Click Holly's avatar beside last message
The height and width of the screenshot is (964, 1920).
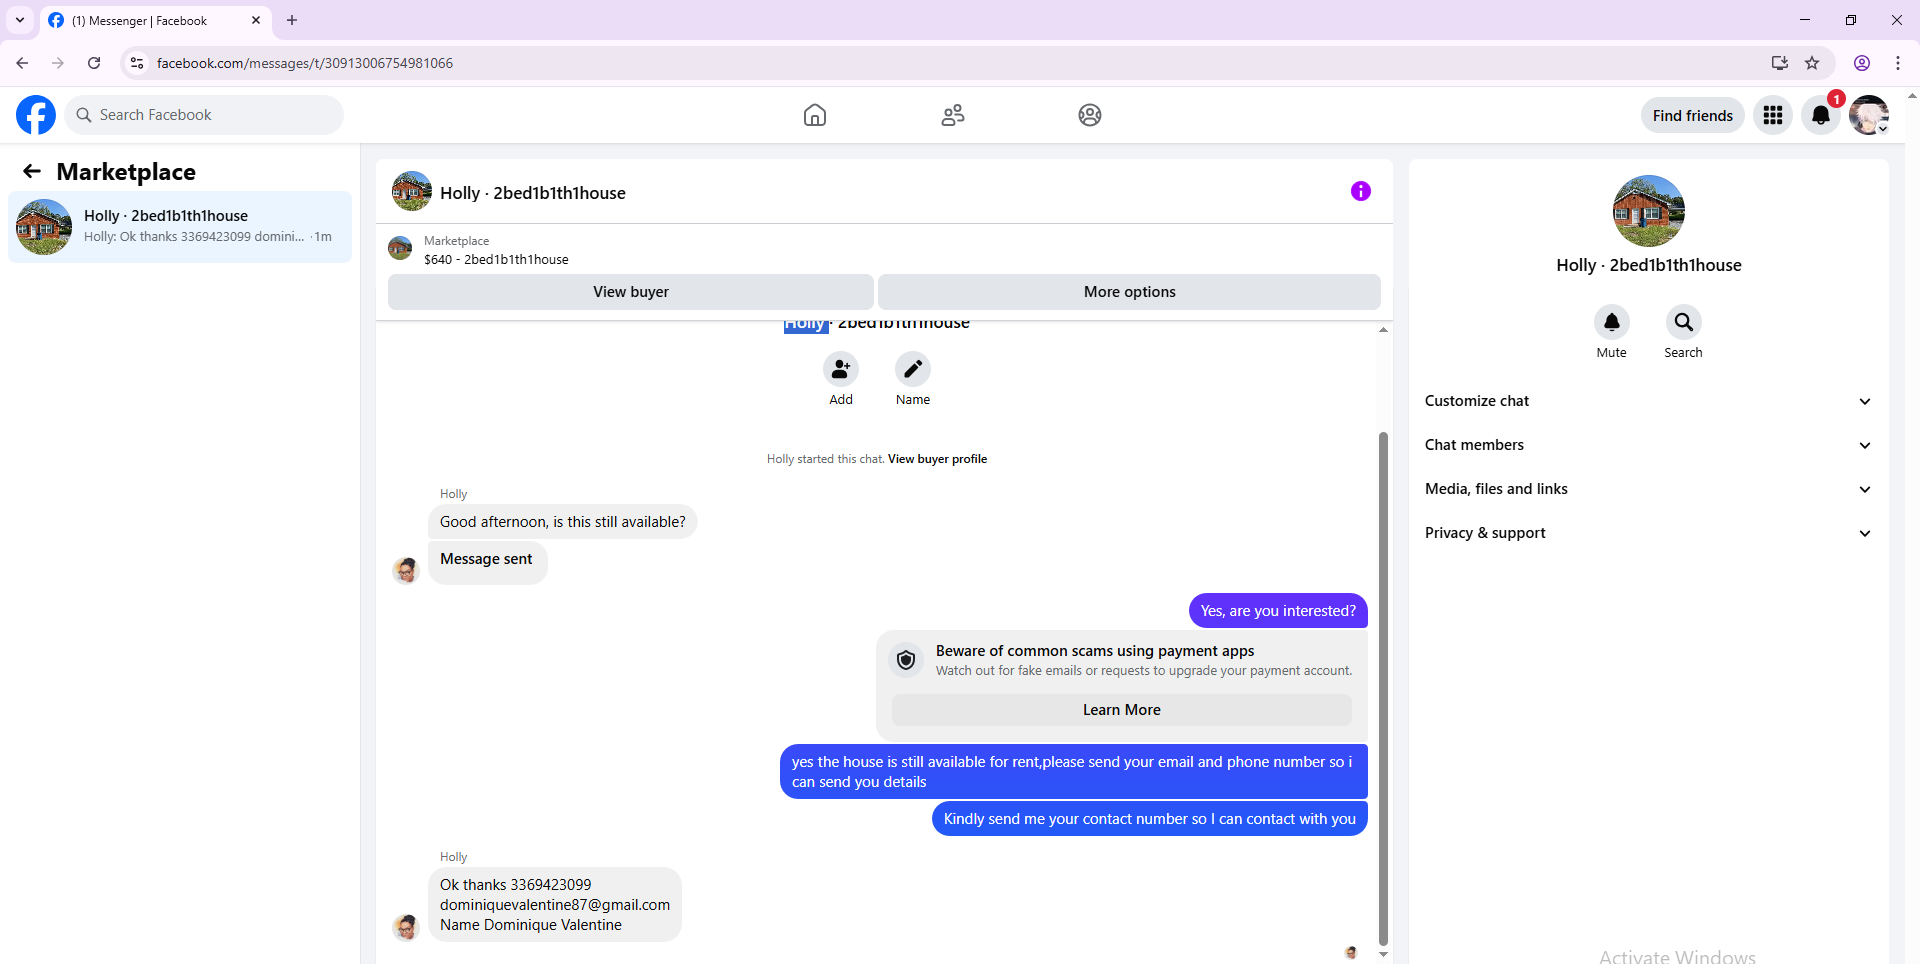click(406, 928)
